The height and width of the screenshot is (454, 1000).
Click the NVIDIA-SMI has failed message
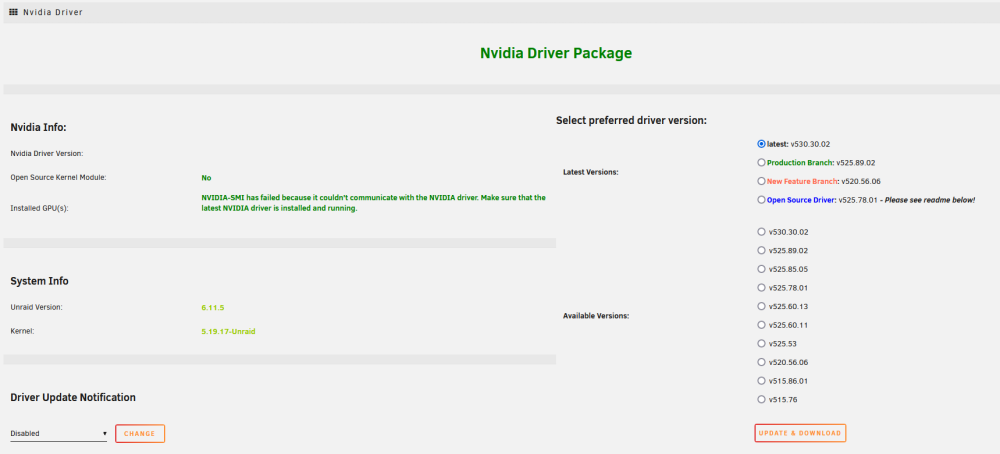point(373,203)
